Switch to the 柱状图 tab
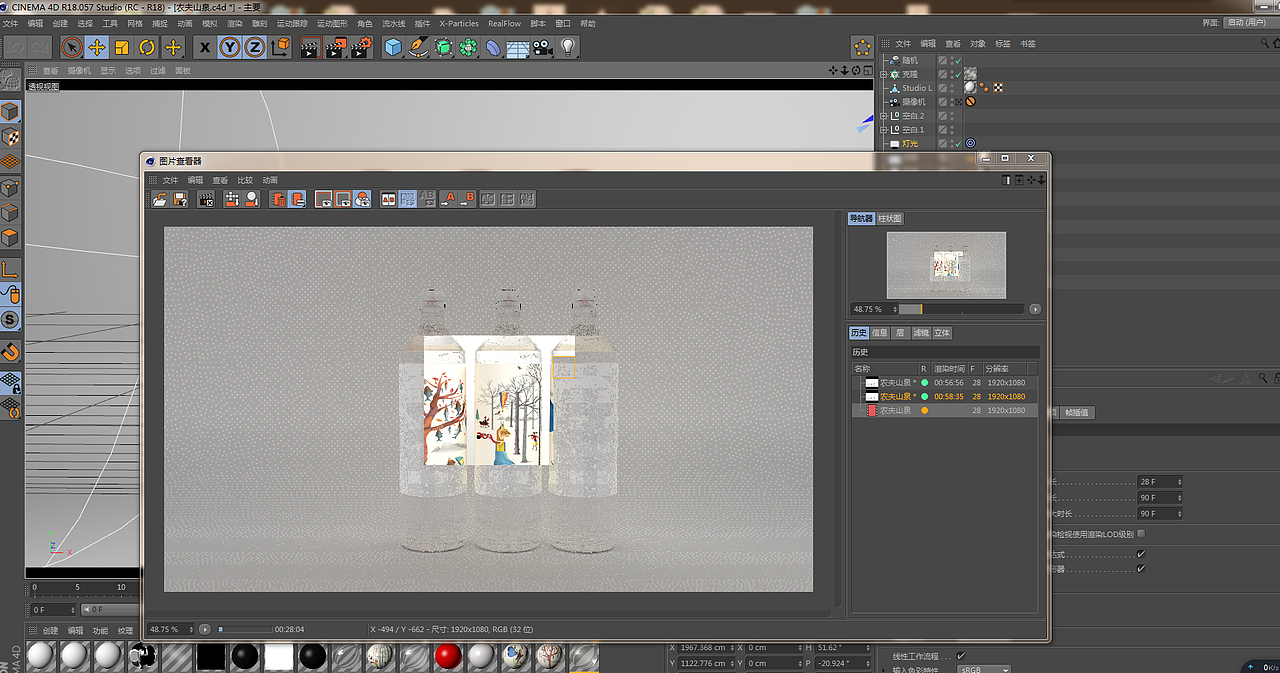Image resolution: width=1280 pixels, height=673 pixels. (x=890, y=218)
